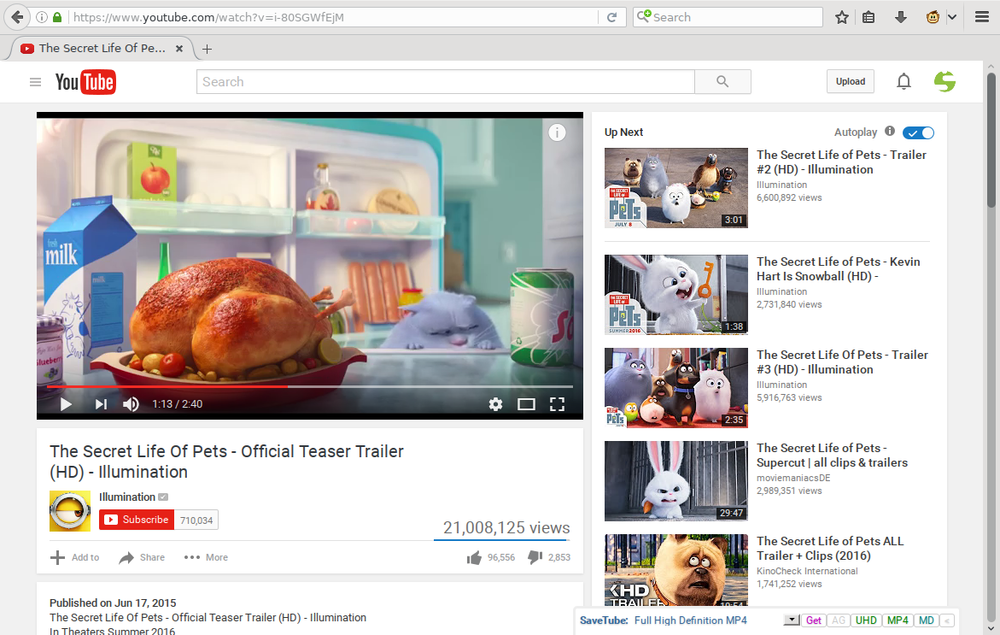Screen dimensions: 1000x635
Task: Click the site information icon in address bar
Action: (x=41, y=17)
